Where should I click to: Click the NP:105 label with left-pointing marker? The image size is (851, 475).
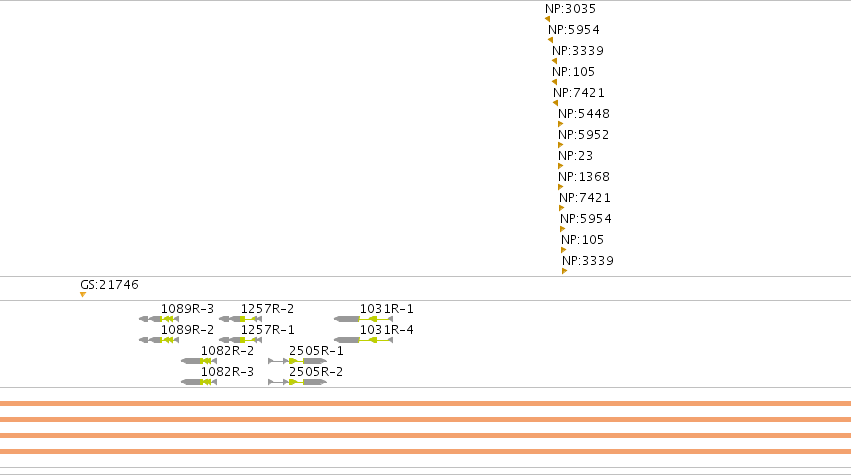point(574,72)
